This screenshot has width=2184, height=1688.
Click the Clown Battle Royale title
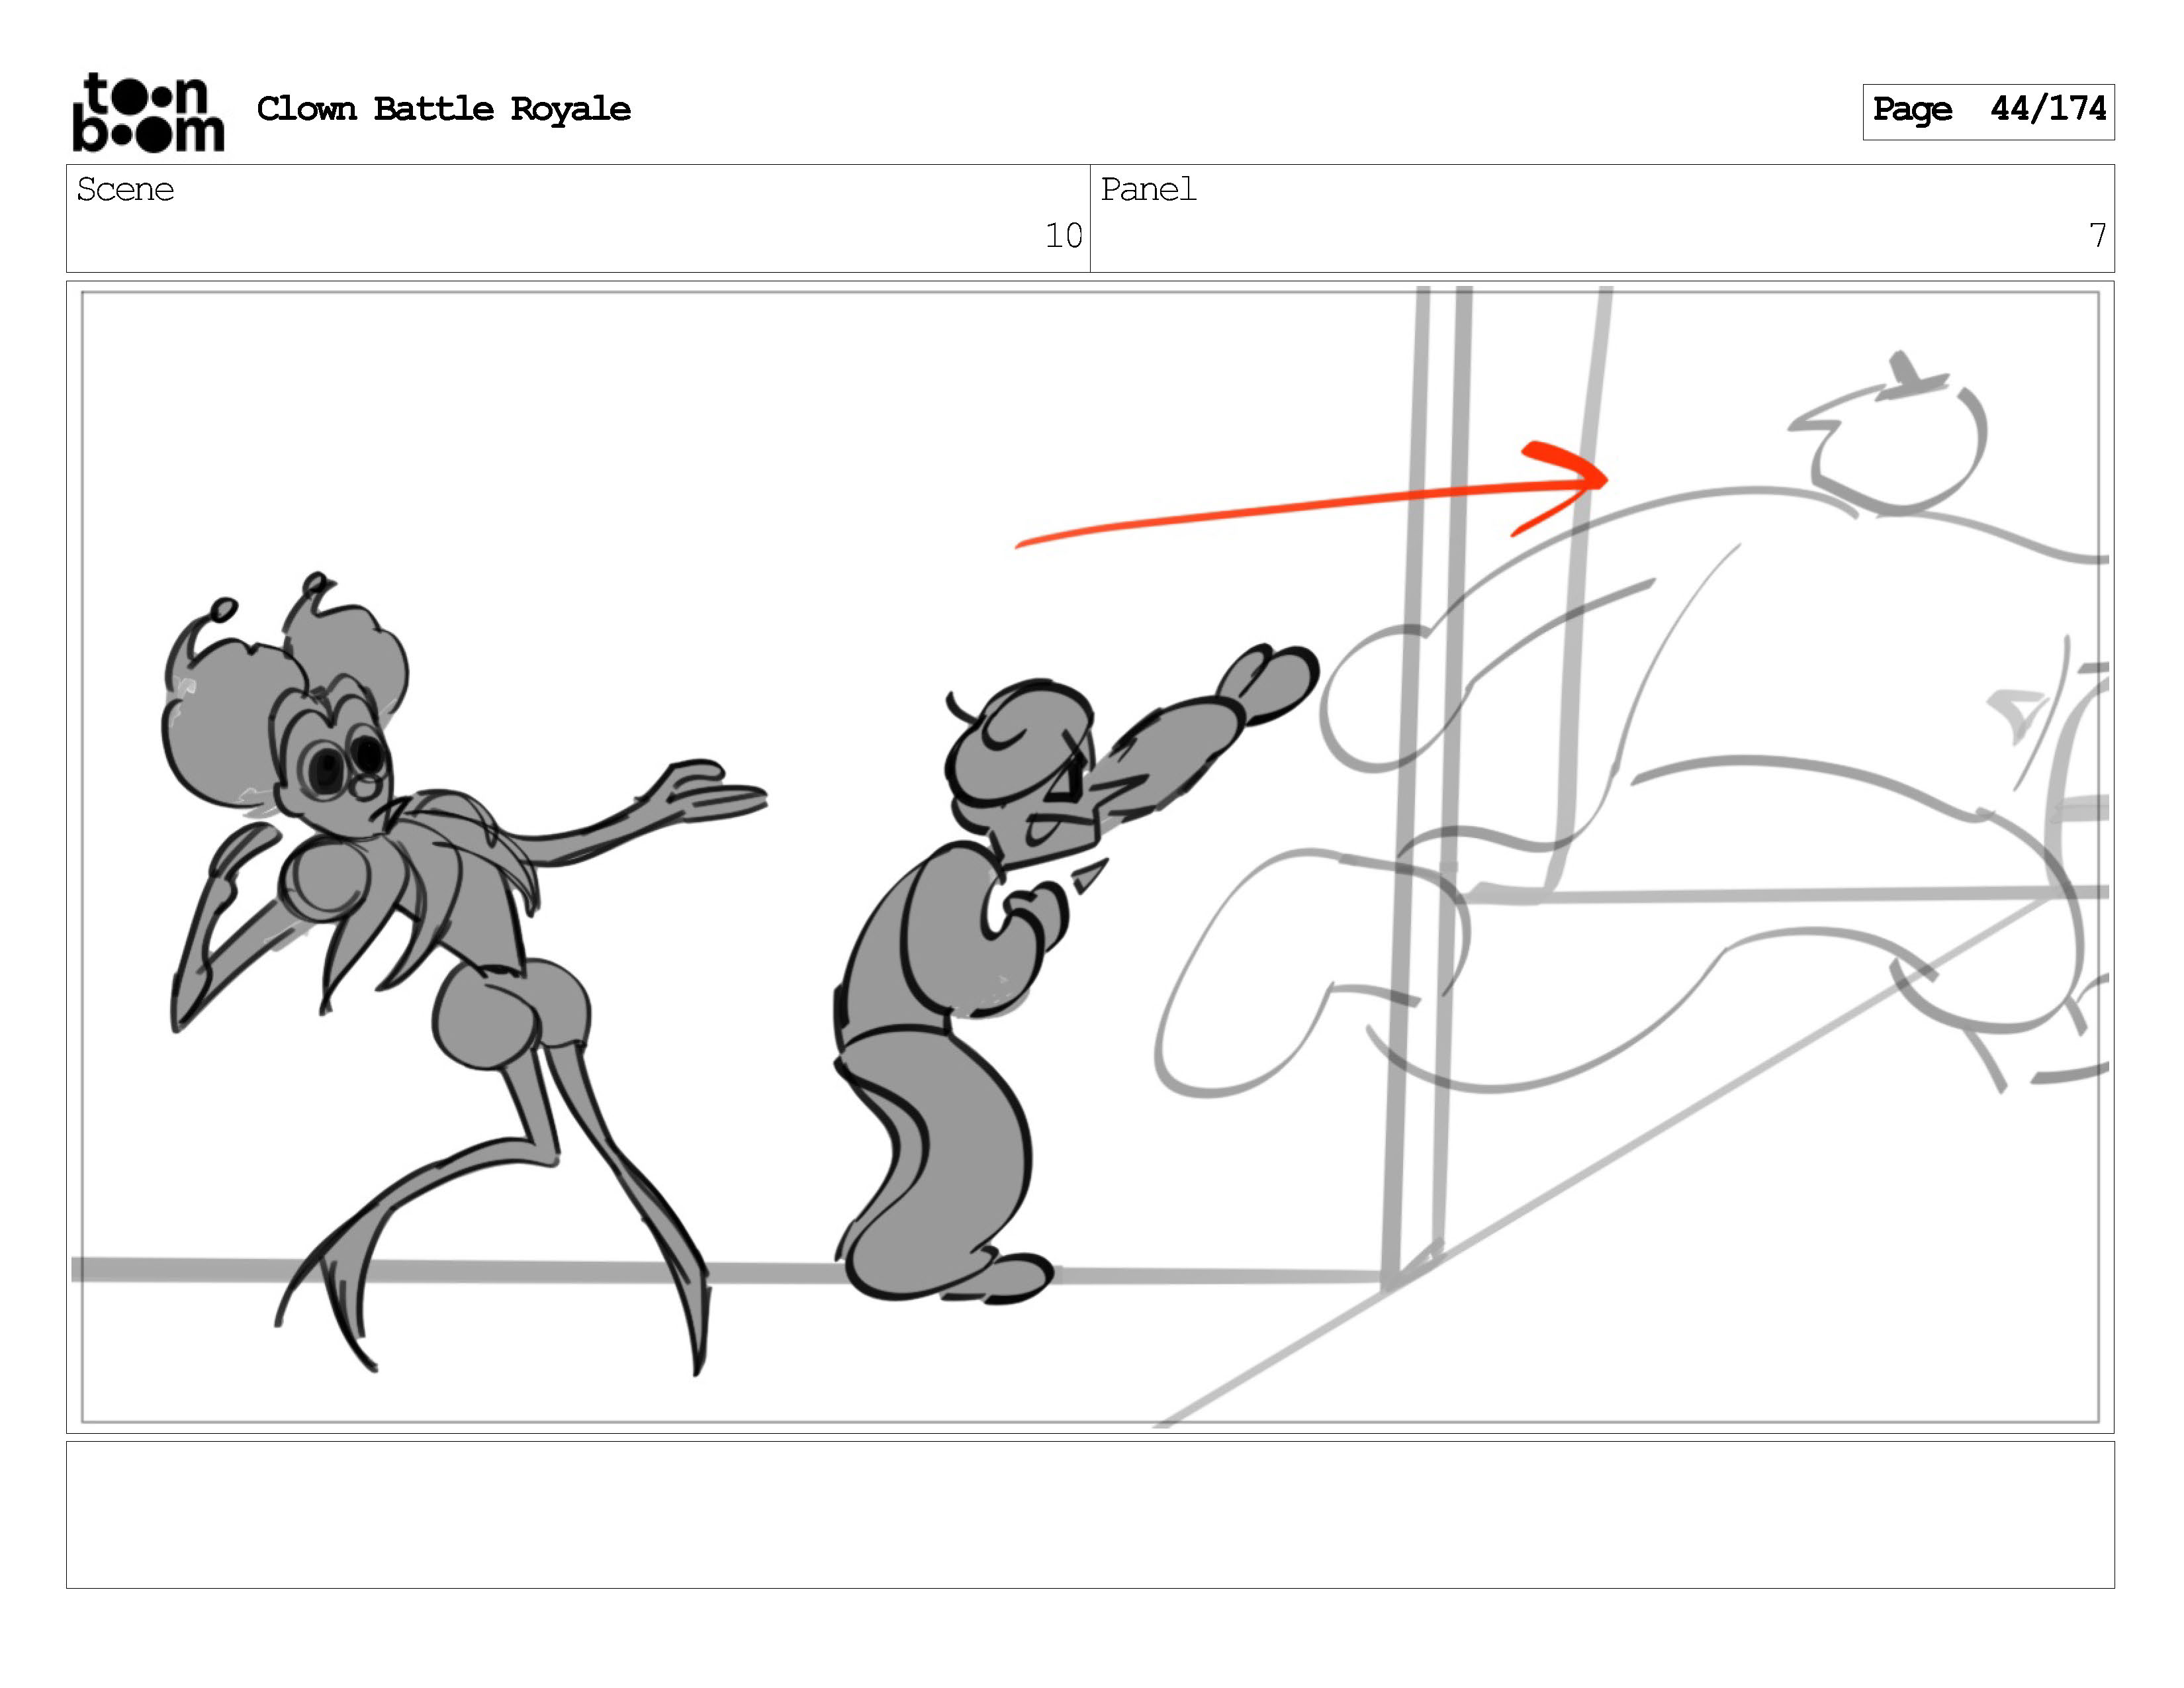tap(443, 109)
